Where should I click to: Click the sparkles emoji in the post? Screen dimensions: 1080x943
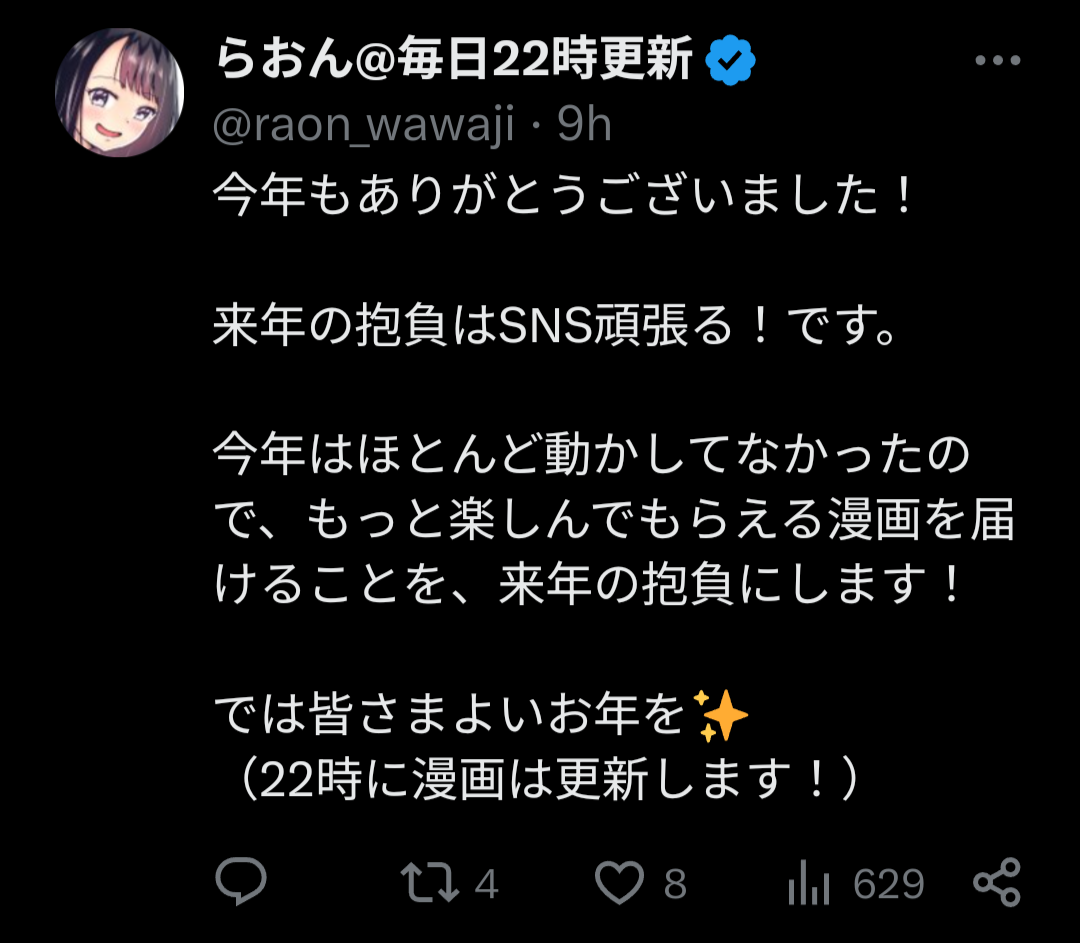point(719,714)
